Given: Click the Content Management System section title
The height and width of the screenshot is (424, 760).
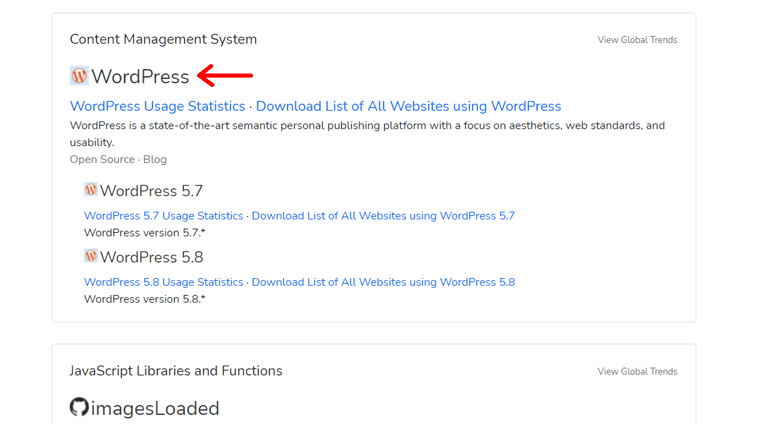Looking at the screenshot, I should tap(163, 39).
